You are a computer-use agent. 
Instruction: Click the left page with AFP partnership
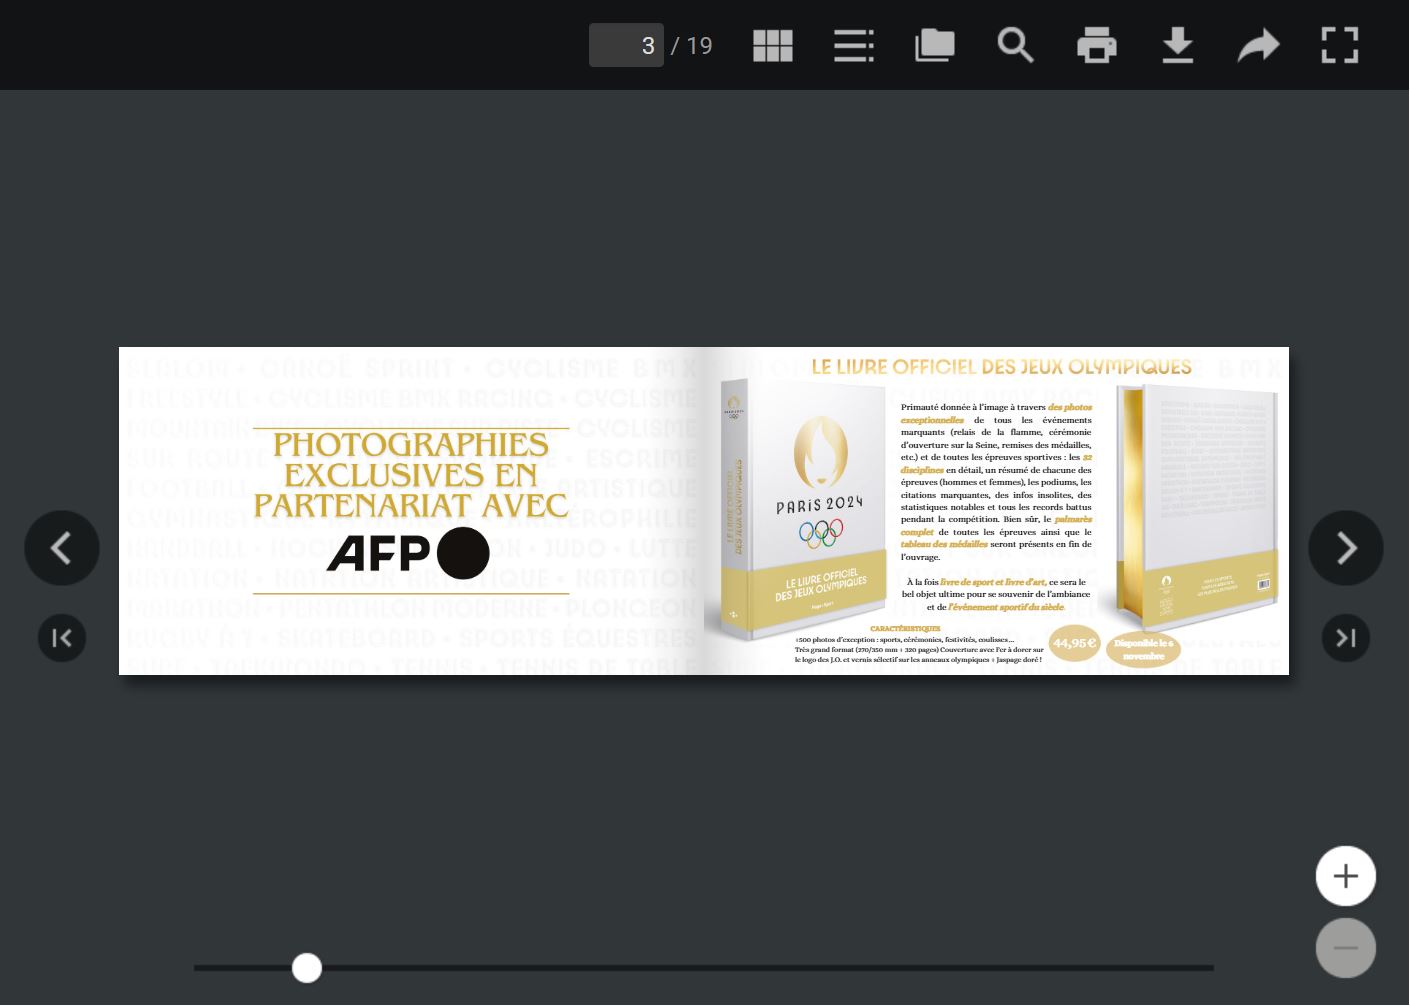411,511
